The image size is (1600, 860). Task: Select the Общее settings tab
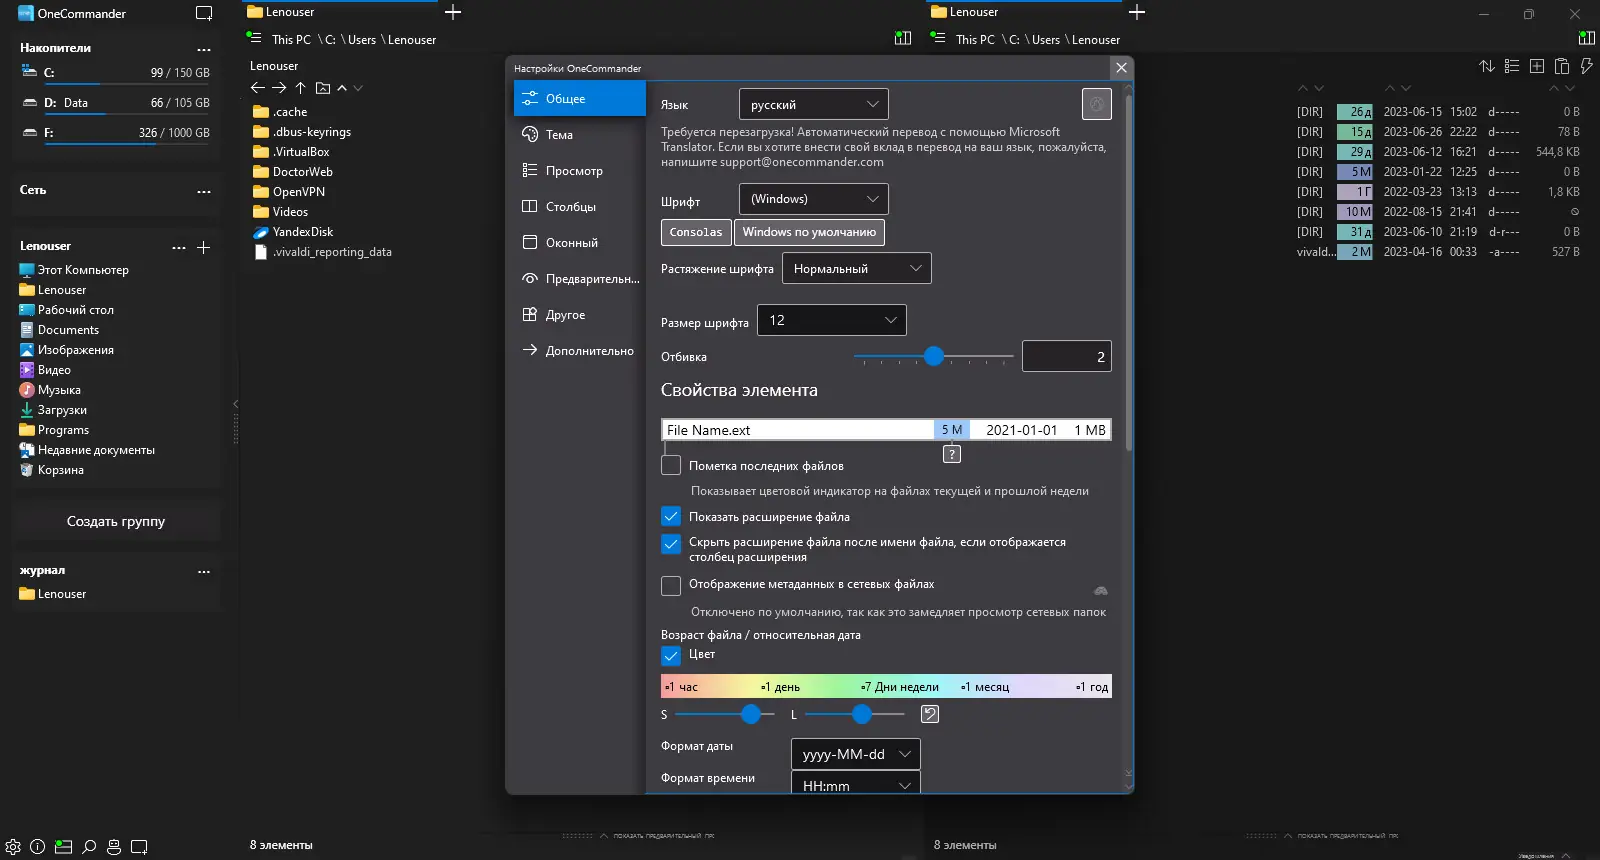580,98
